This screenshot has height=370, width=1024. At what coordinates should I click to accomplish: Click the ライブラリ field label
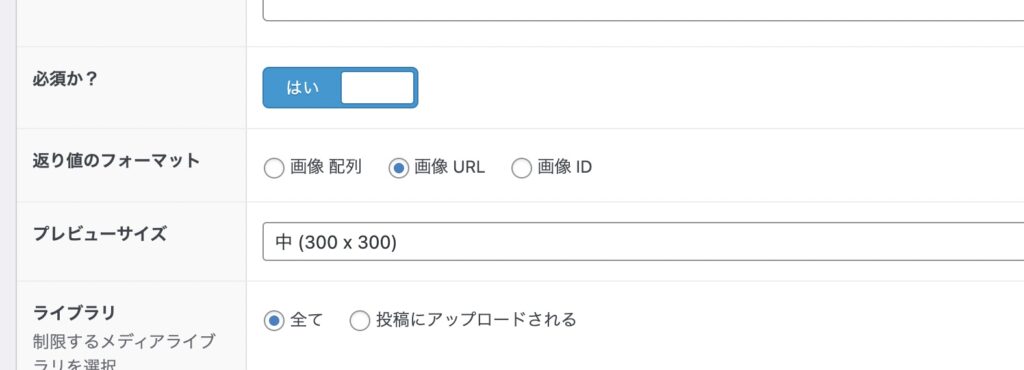pos(74,313)
